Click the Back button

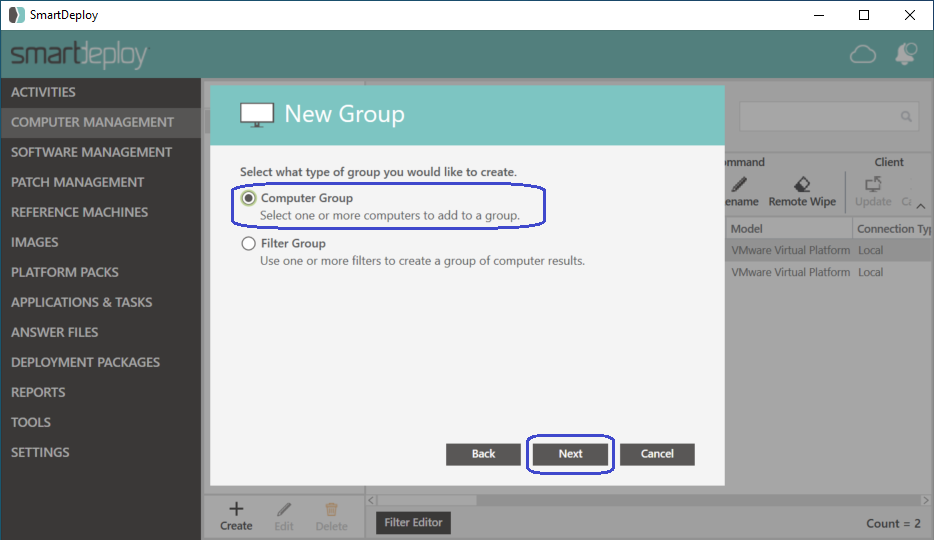(x=483, y=454)
